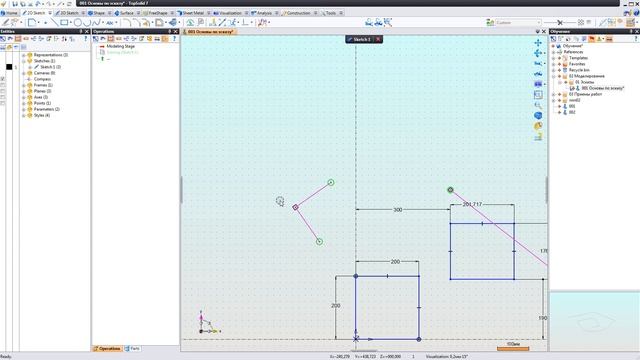The height and width of the screenshot is (360, 640).
Task: Select the Text (Abc) sketch tool
Action: click(x=109, y=23)
